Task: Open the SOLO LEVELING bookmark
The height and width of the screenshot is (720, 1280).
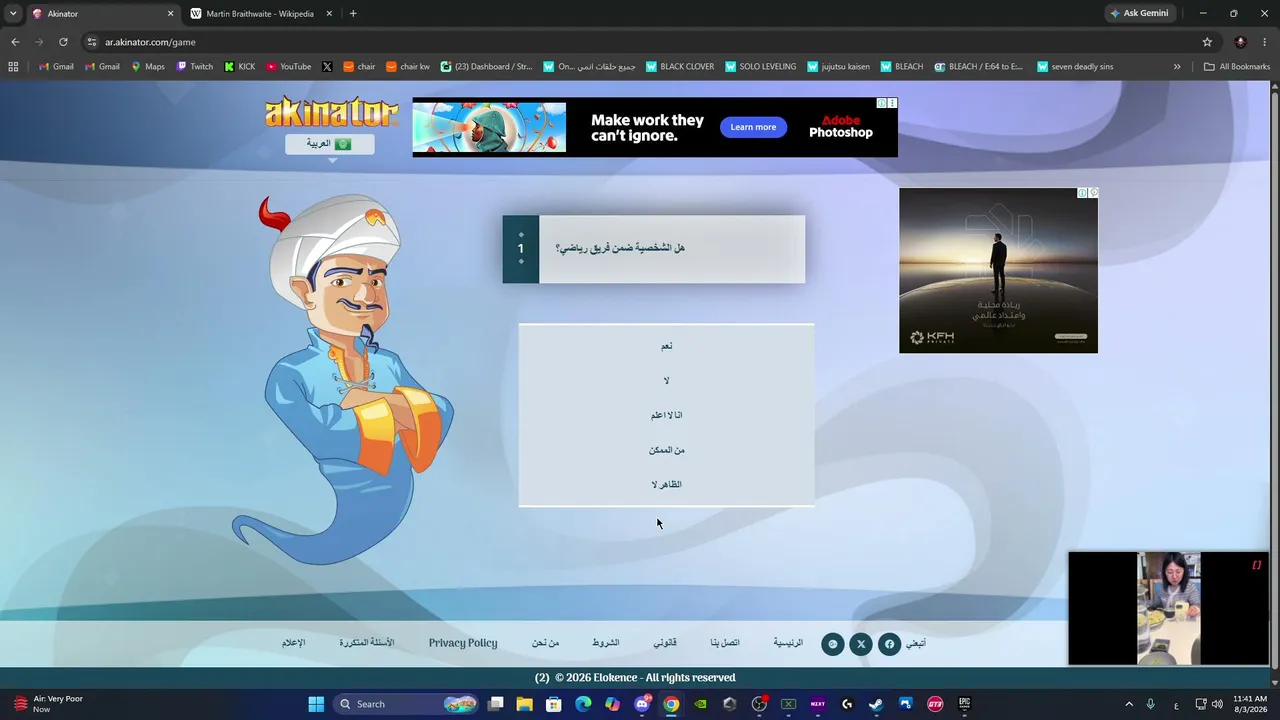Action: tap(760, 67)
